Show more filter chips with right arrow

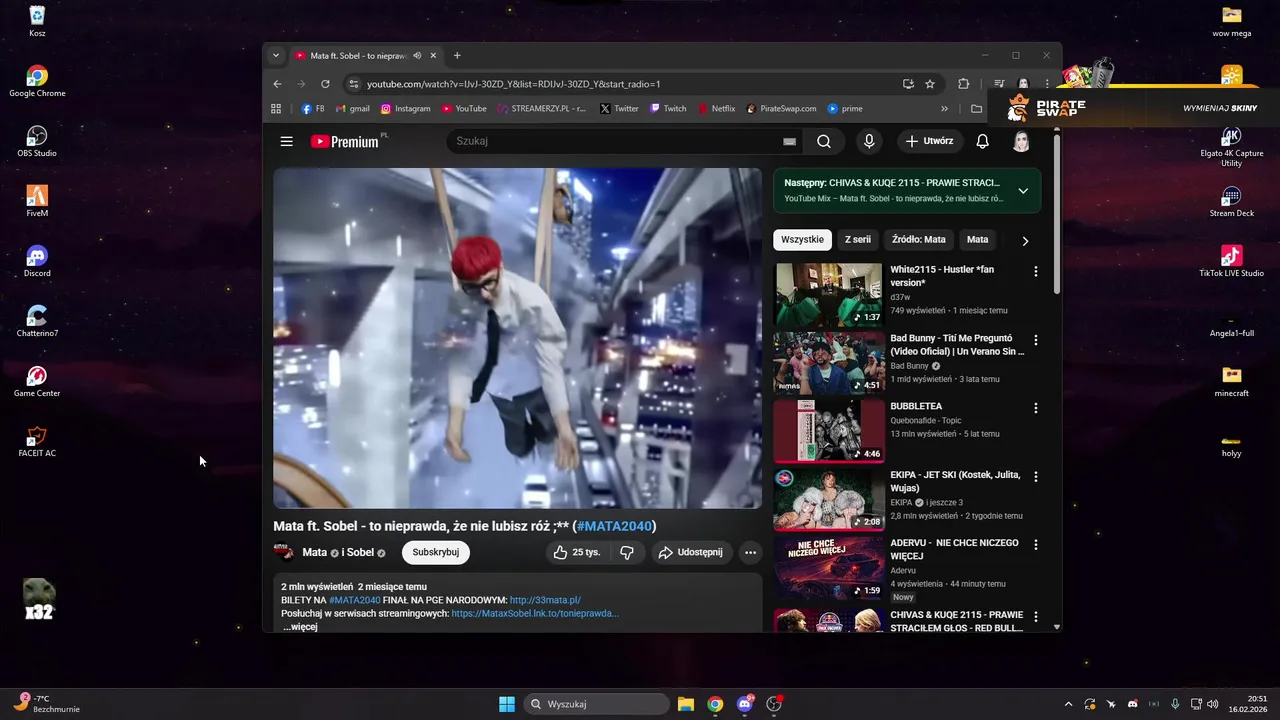[x=1025, y=241]
